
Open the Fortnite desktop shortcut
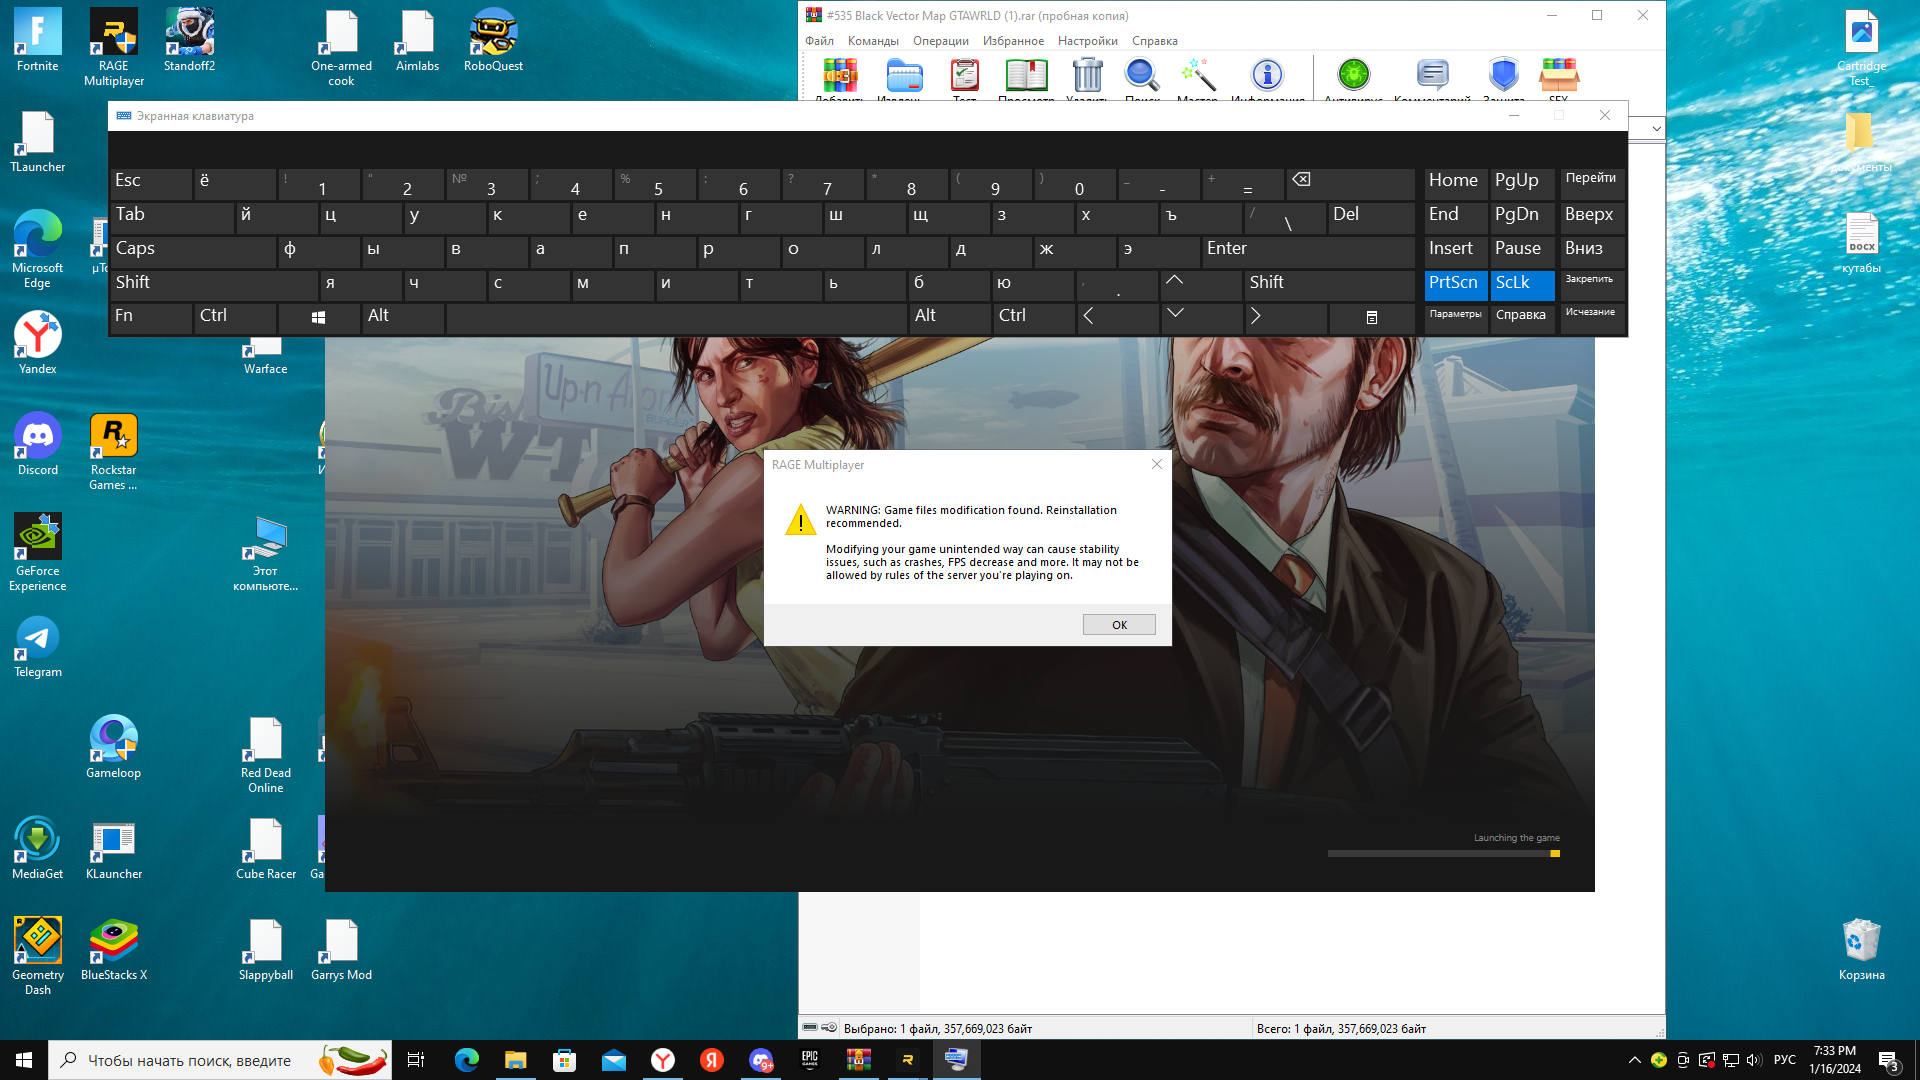click(x=37, y=41)
